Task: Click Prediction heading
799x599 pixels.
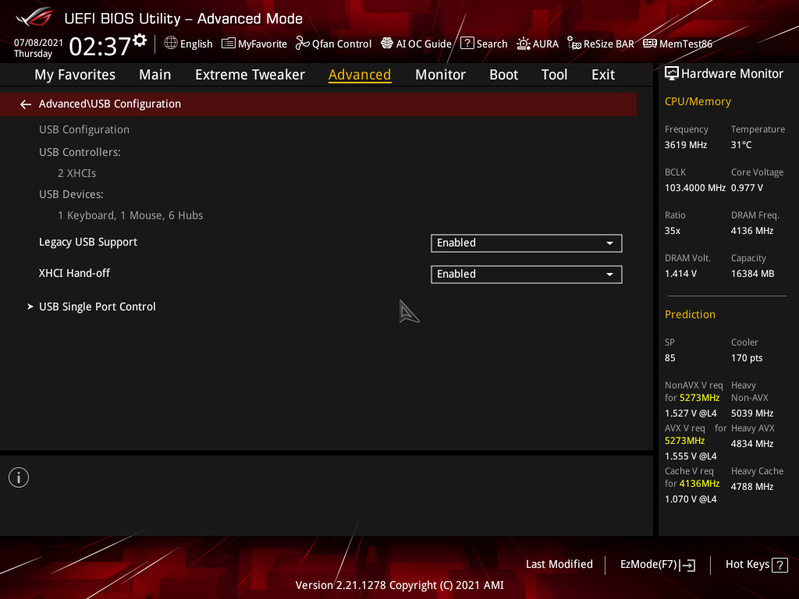Action: point(690,314)
